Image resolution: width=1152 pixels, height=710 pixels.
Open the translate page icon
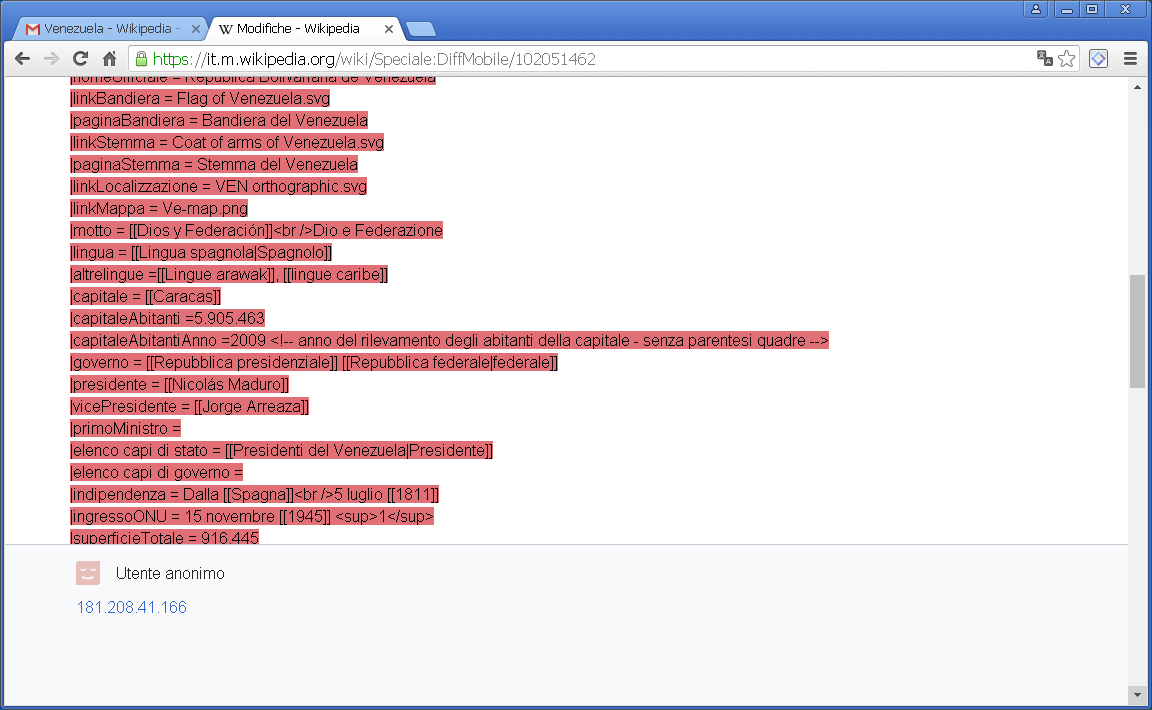[x=1045, y=59]
